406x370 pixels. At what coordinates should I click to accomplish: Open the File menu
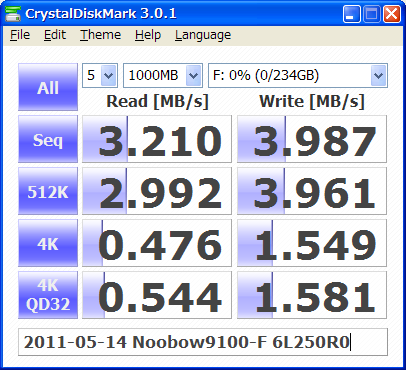pos(20,35)
